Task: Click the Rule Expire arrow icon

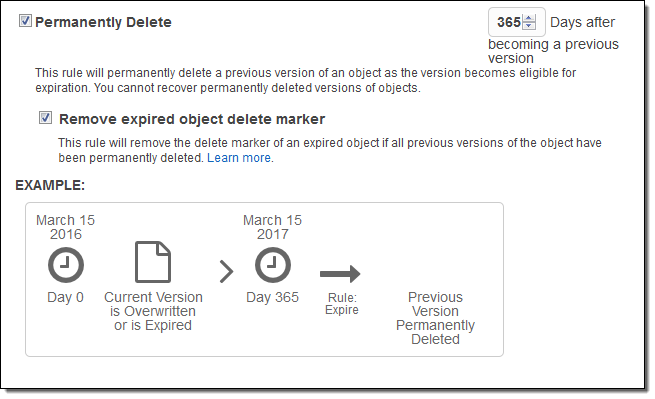Action: pos(340,274)
